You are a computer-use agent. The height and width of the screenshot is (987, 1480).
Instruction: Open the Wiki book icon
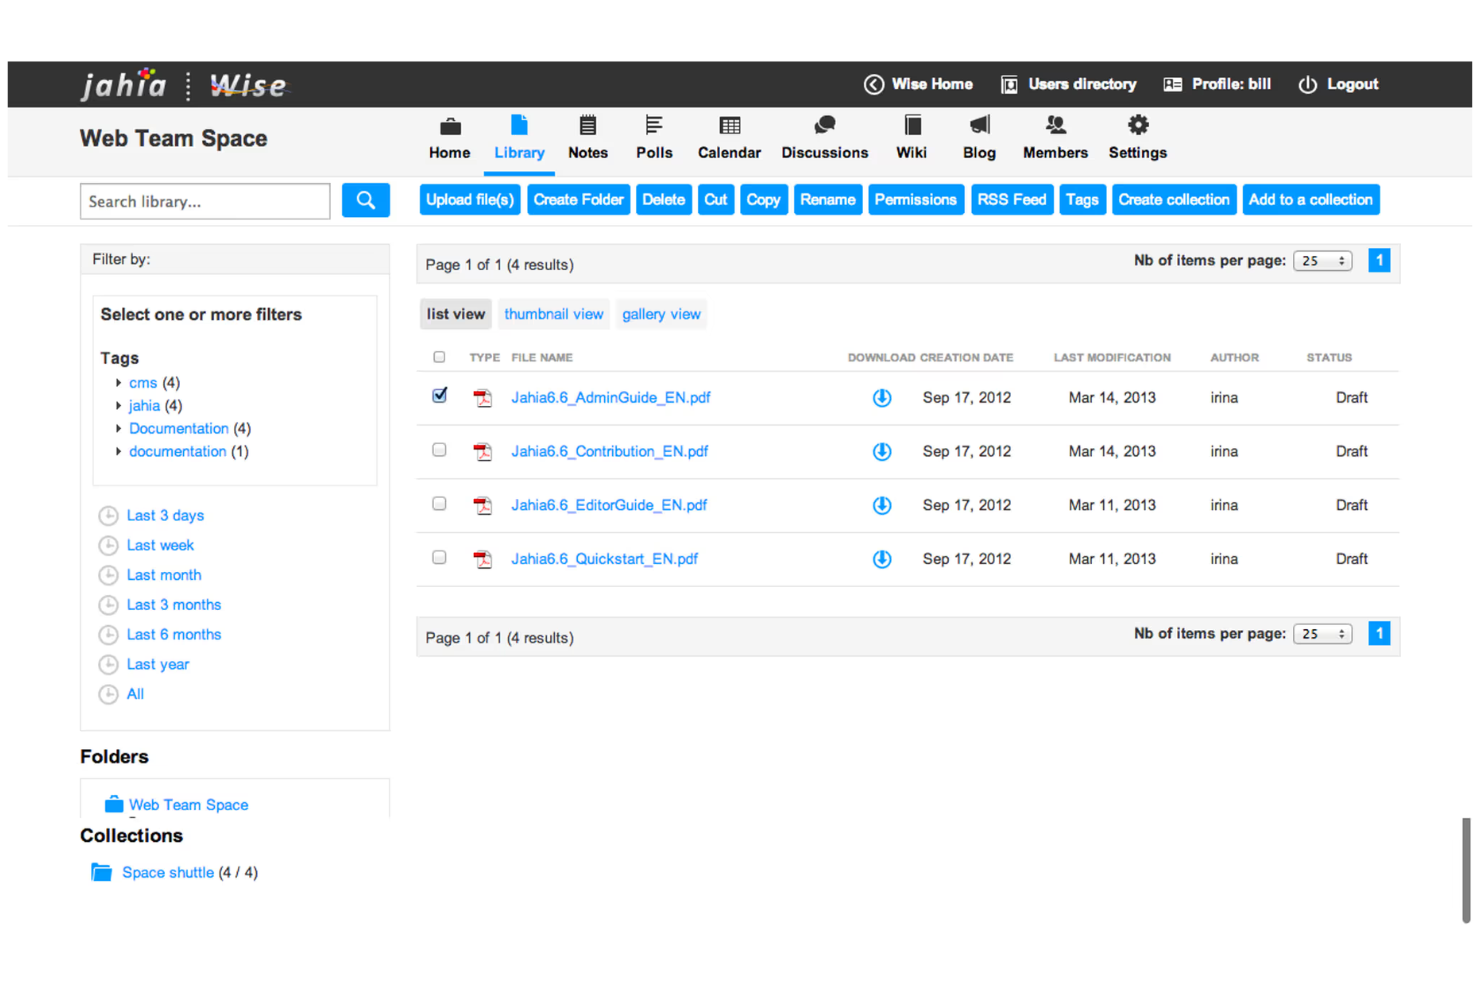(912, 125)
